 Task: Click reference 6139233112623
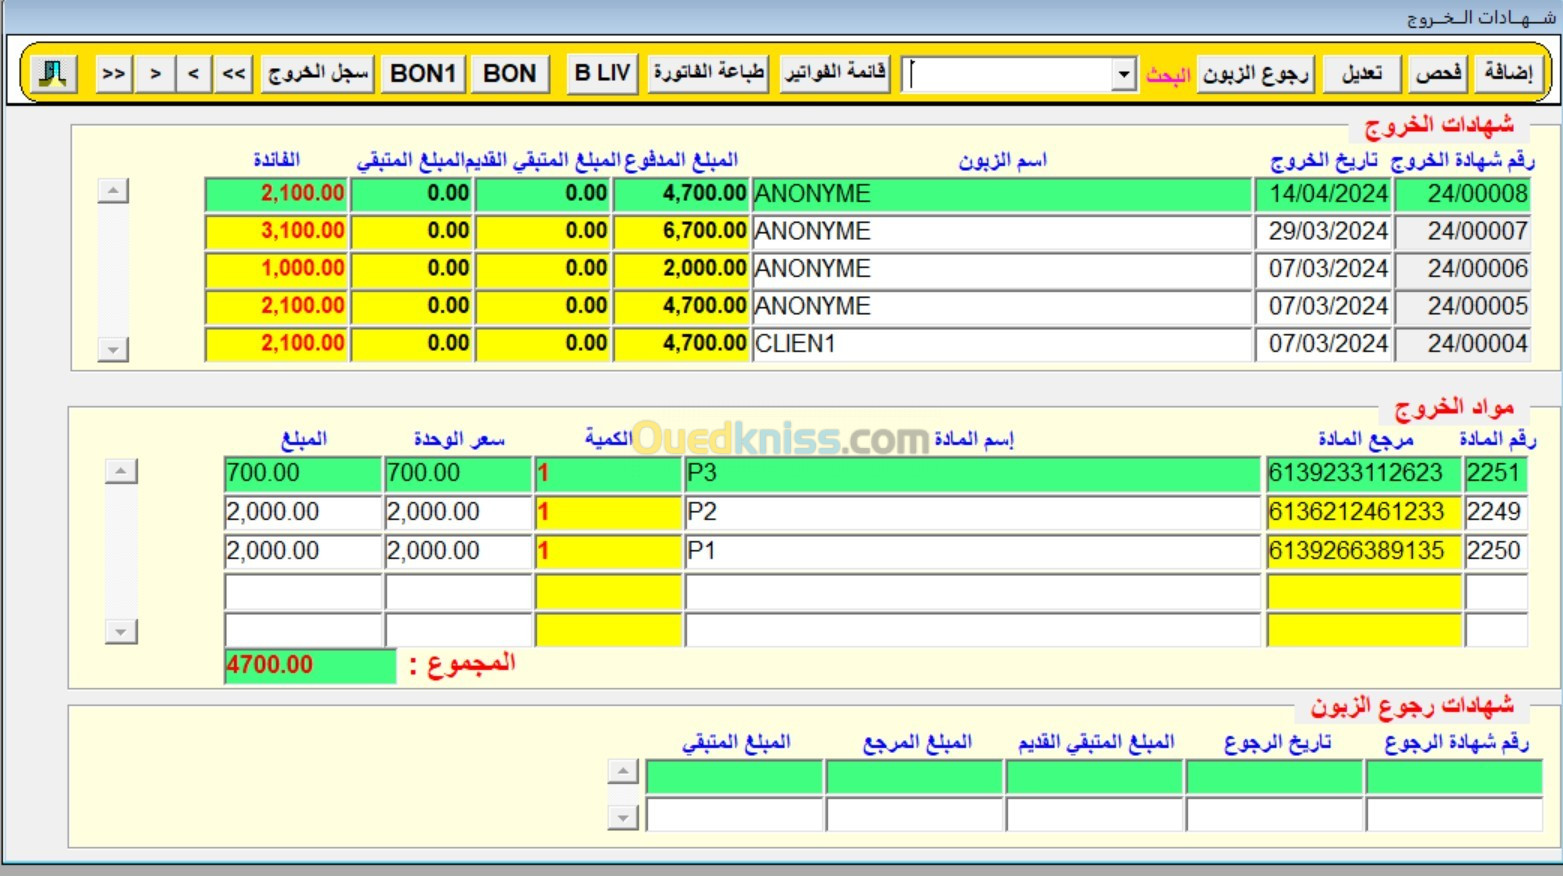tap(1364, 473)
